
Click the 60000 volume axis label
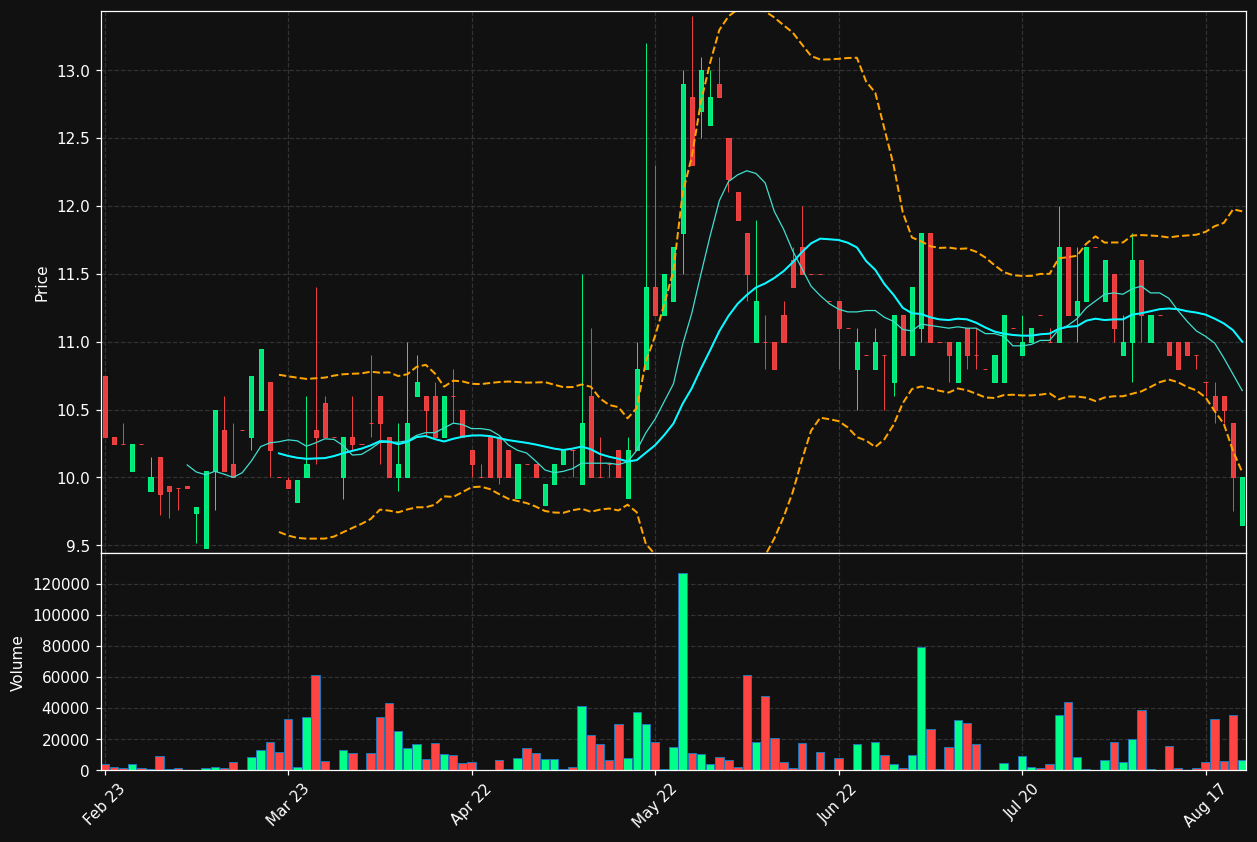coord(68,678)
